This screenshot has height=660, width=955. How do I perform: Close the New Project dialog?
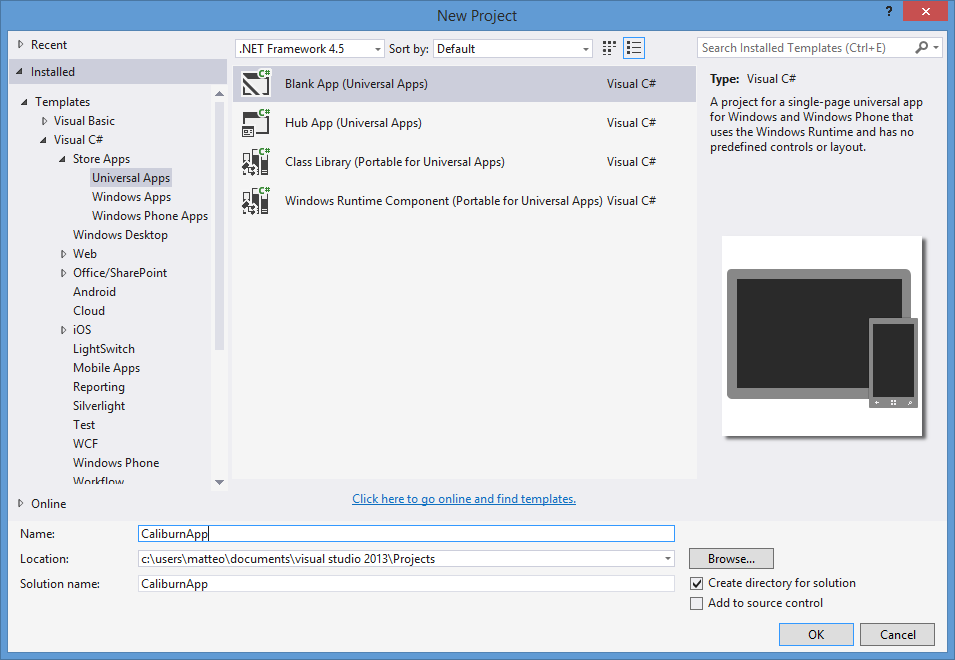pos(926,12)
